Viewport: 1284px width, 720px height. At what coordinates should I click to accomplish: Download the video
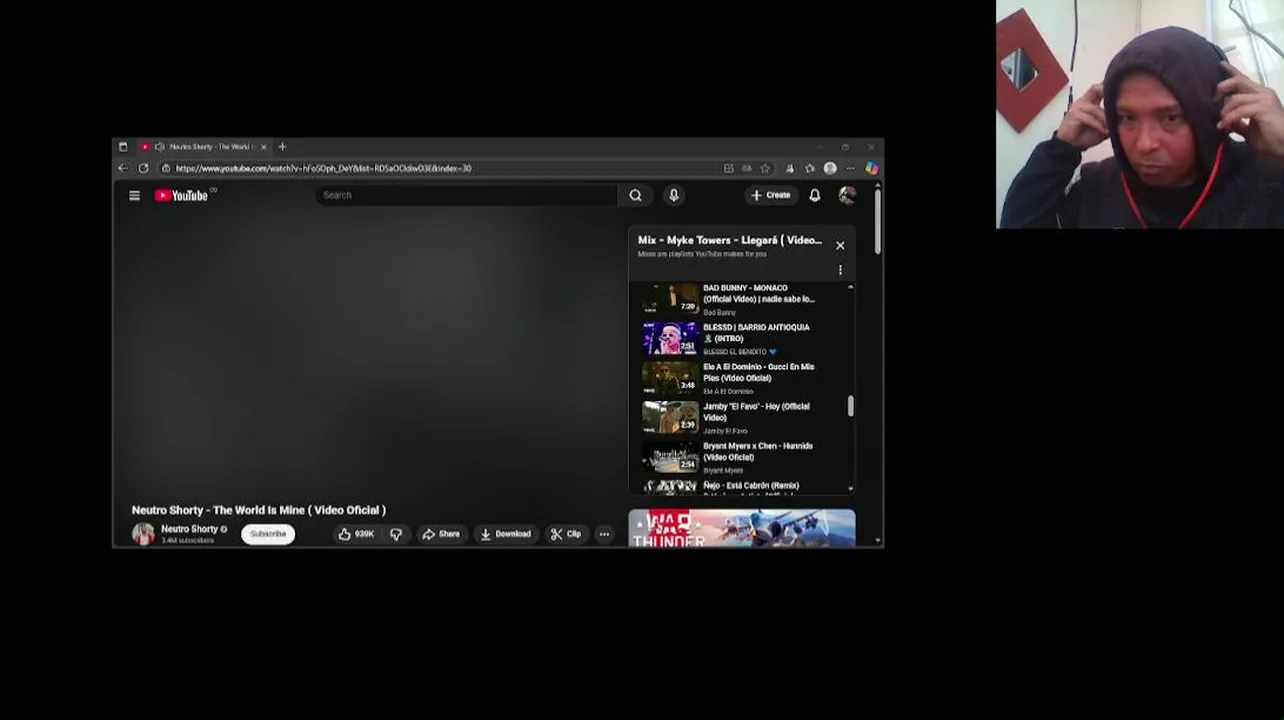(505, 534)
